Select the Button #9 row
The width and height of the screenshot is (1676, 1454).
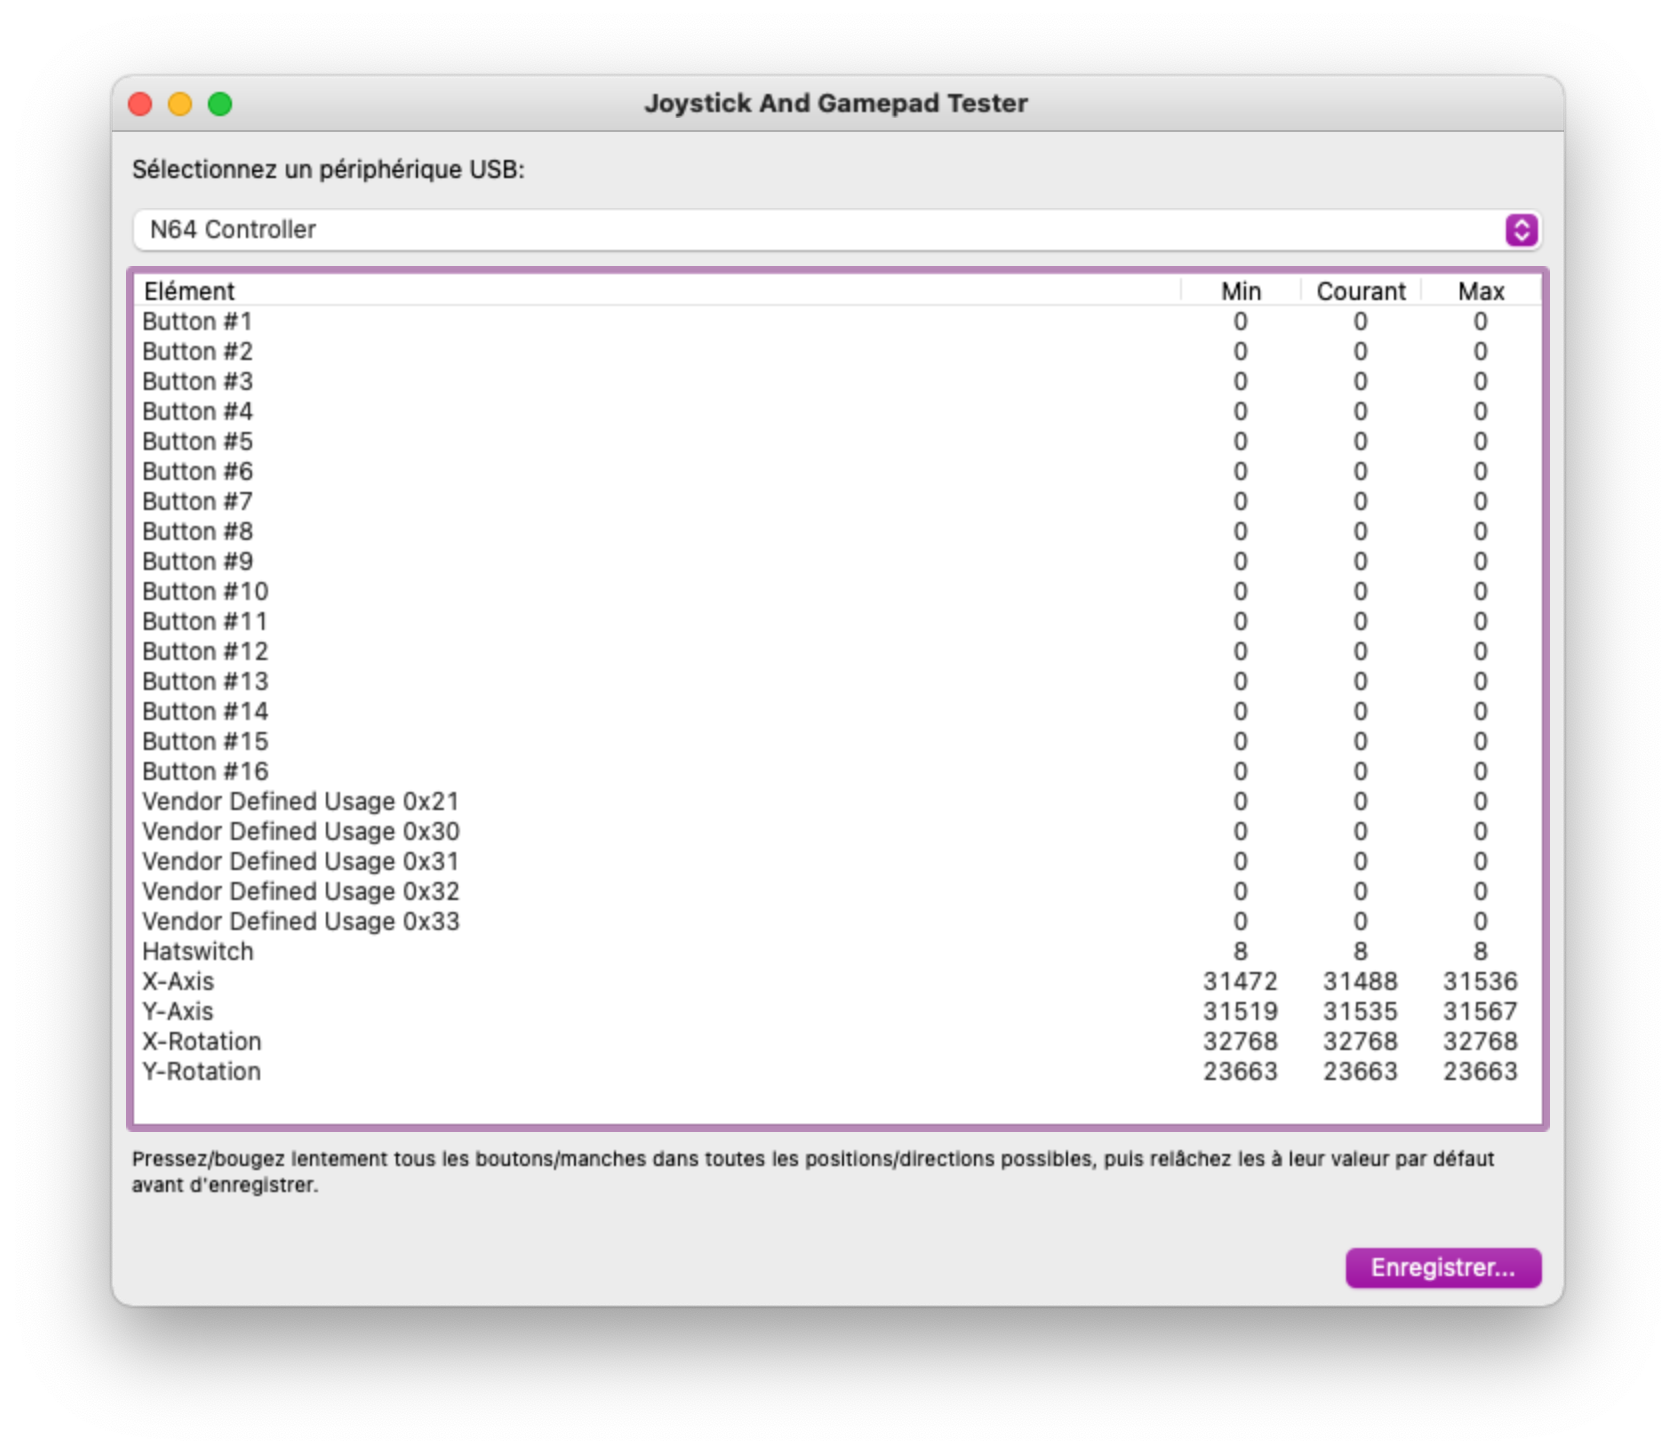(x=838, y=561)
